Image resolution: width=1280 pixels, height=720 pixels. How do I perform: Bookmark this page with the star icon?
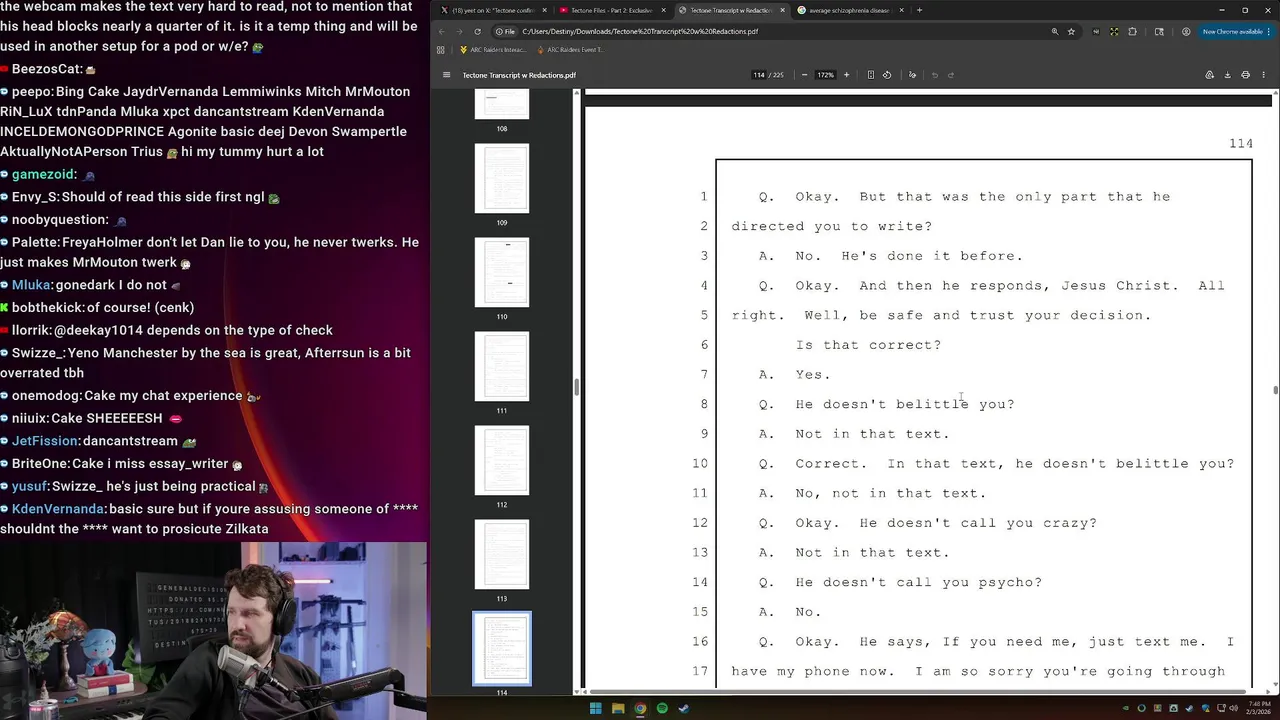[1071, 31]
